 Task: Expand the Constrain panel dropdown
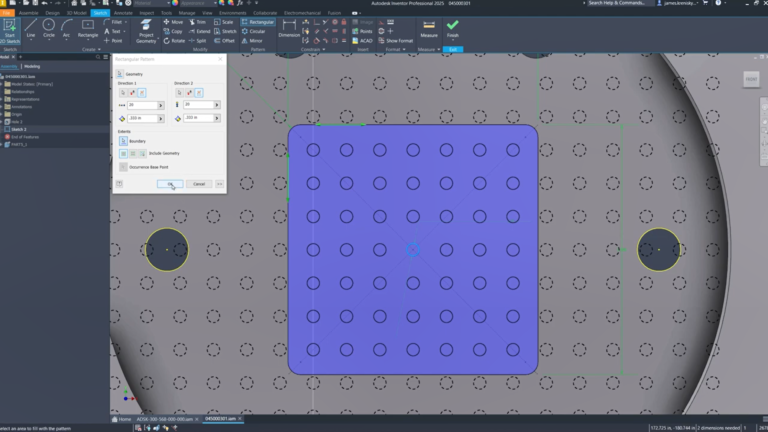313,49
